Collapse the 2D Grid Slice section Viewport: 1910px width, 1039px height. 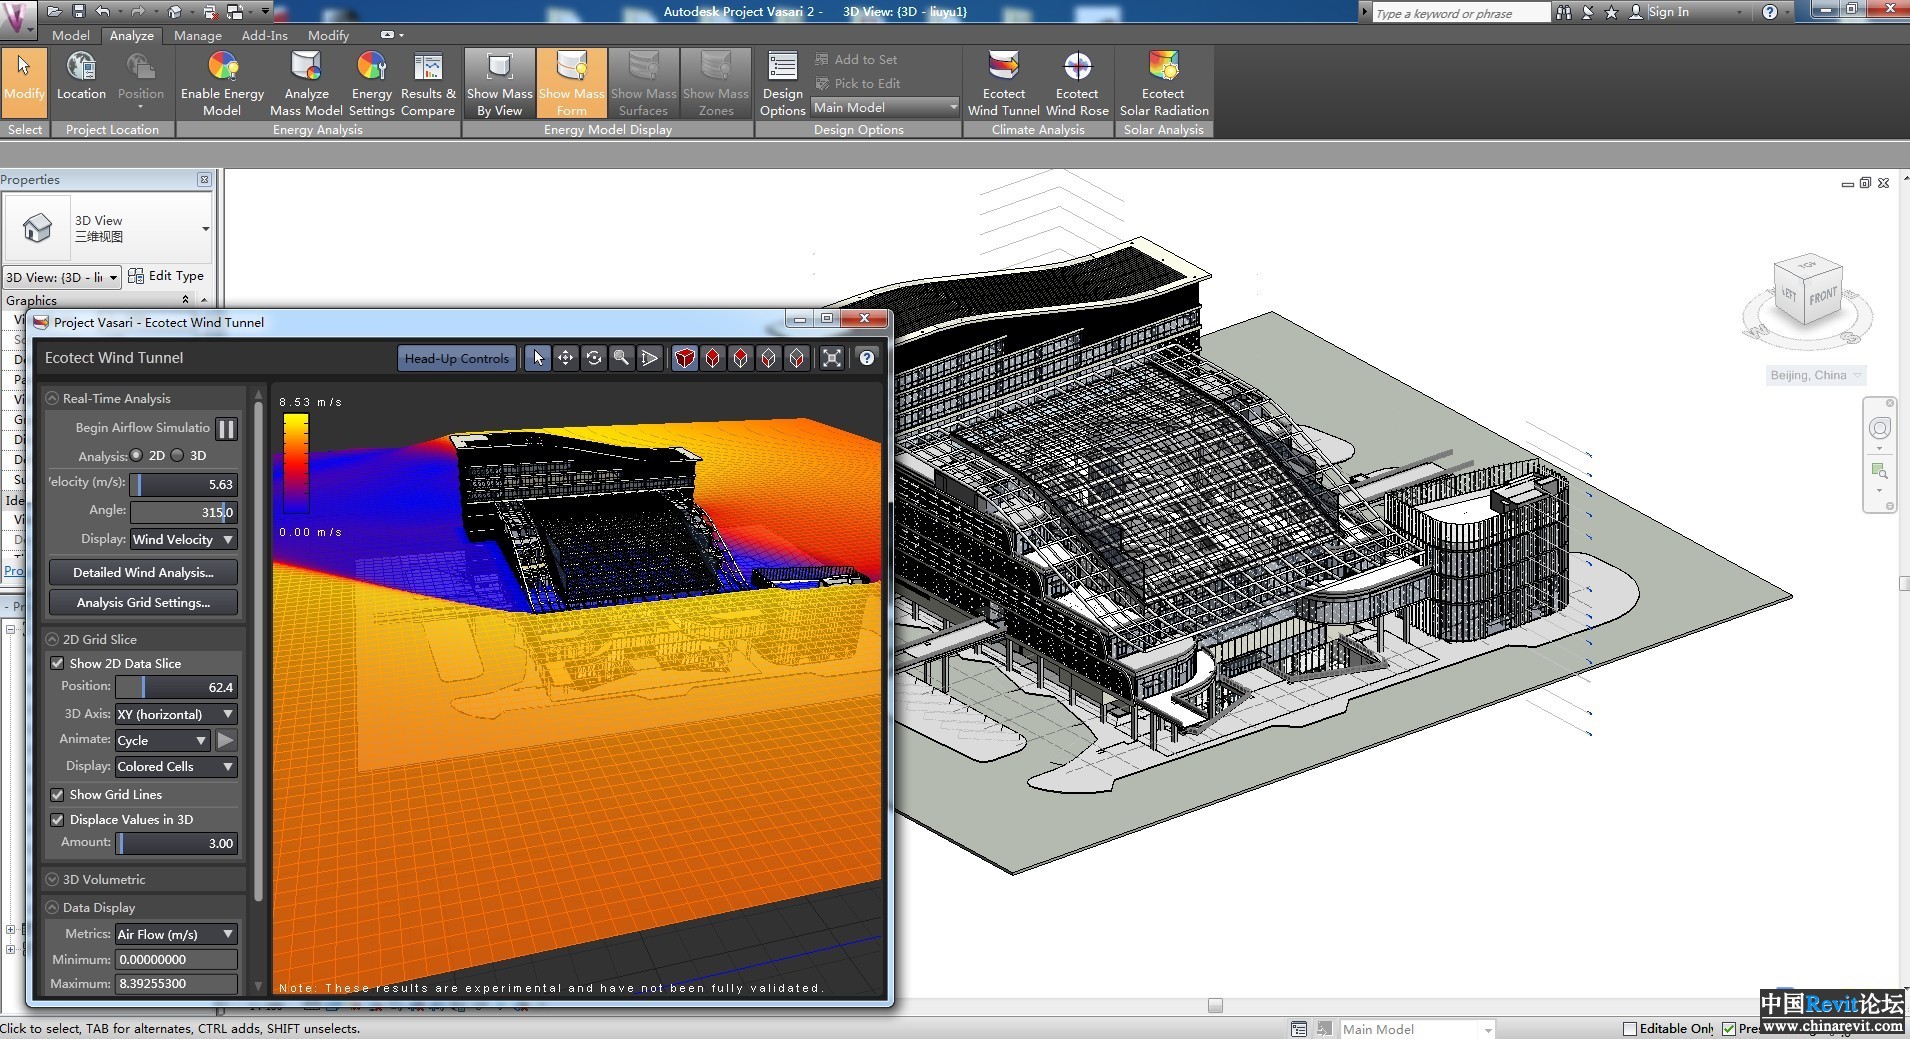point(52,639)
